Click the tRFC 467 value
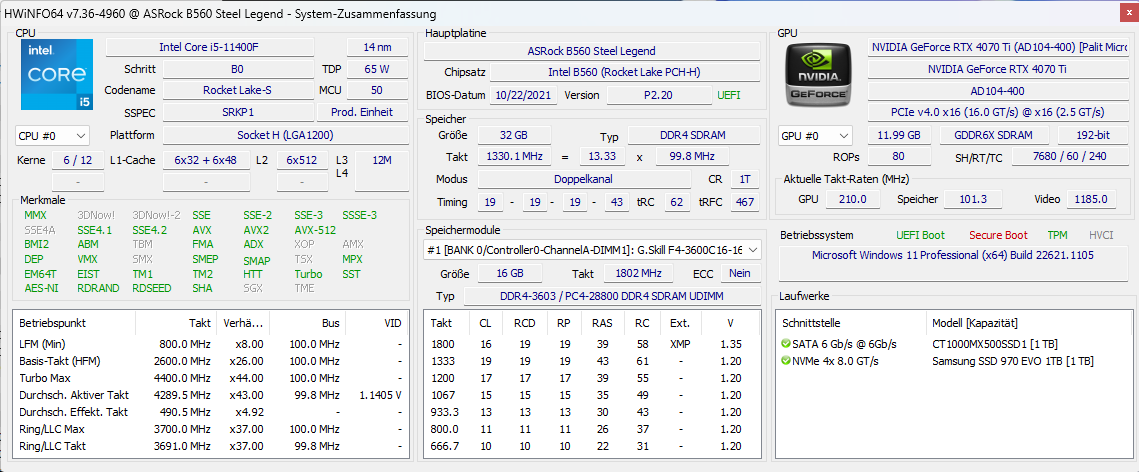This screenshot has width=1139, height=472. 744,201
